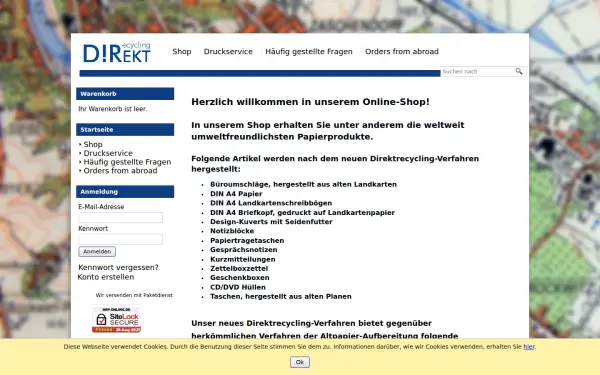The width and height of the screenshot is (600, 375).
Task: Click 'Herzlich willkommen in unserem Online-Shop!' heading
Action: click(x=310, y=102)
